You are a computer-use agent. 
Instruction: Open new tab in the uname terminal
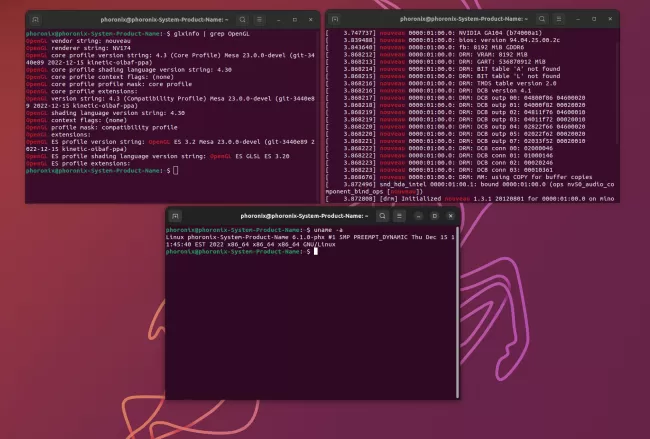[x=176, y=214]
